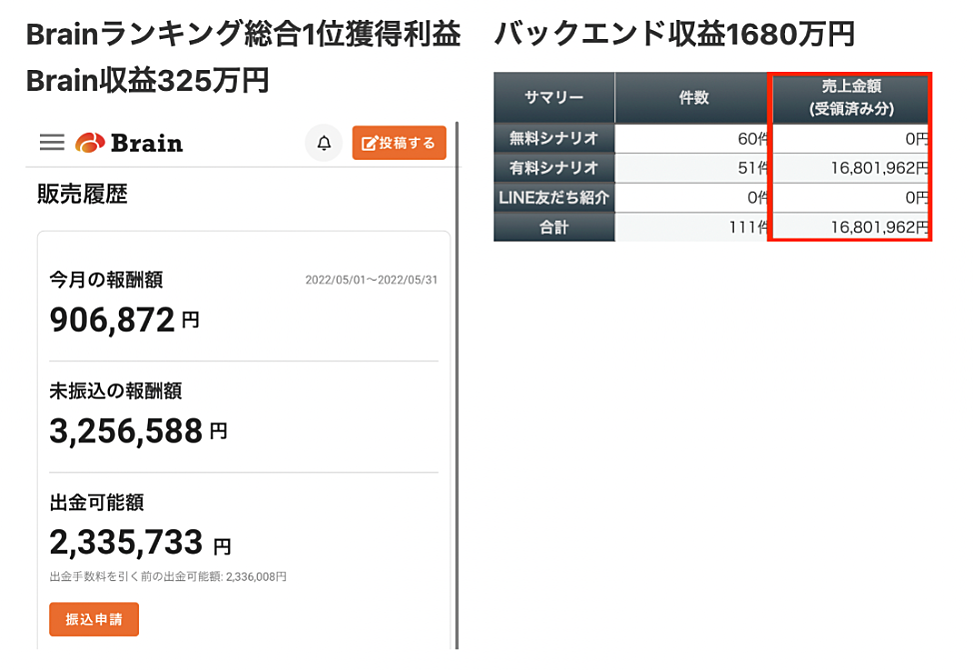Open the hamburger menu icon
This screenshot has height=670, width=973.
tap(52, 143)
